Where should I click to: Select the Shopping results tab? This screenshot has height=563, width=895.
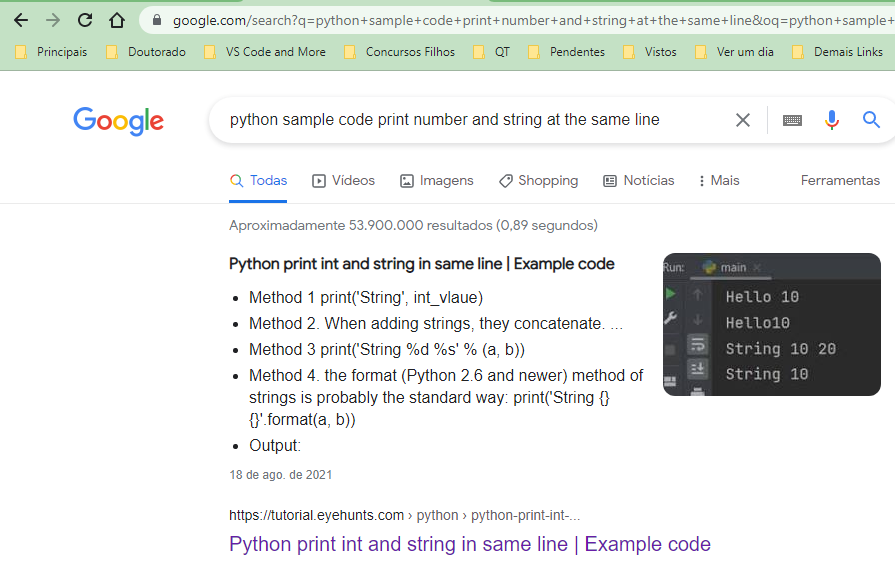[538, 181]
